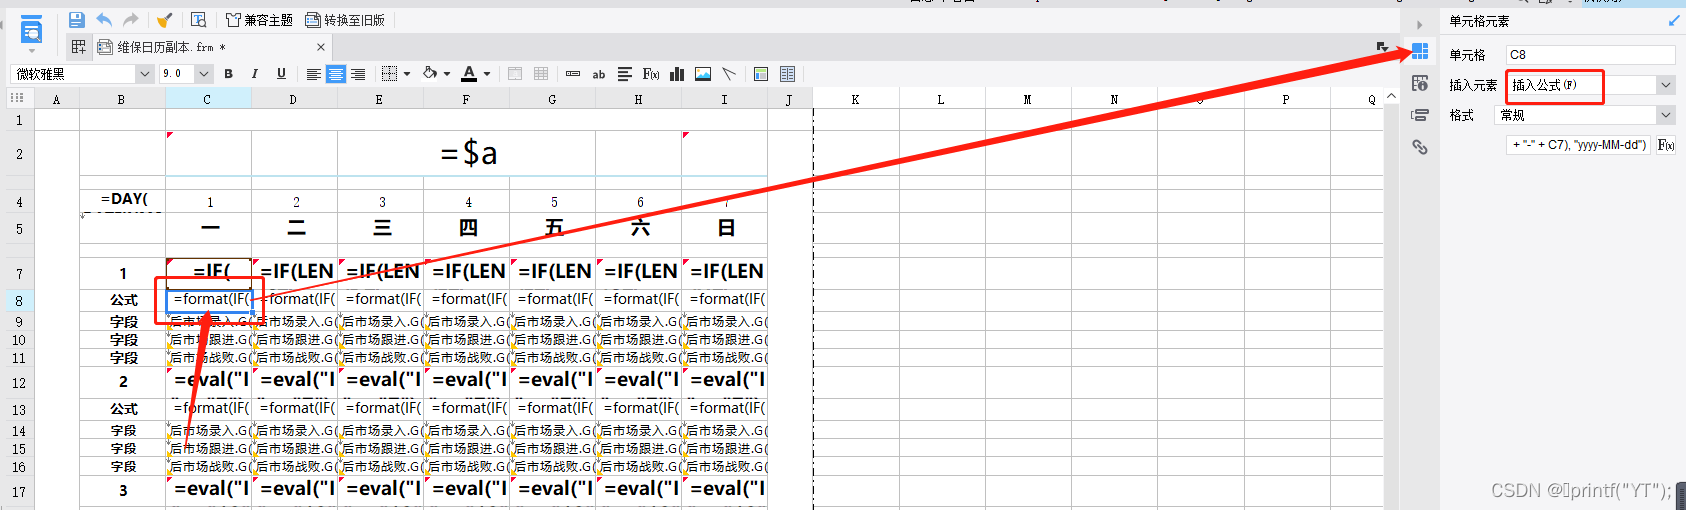
Task: Close the 维保日历副本.frm tab
Action: click(321, 47)
